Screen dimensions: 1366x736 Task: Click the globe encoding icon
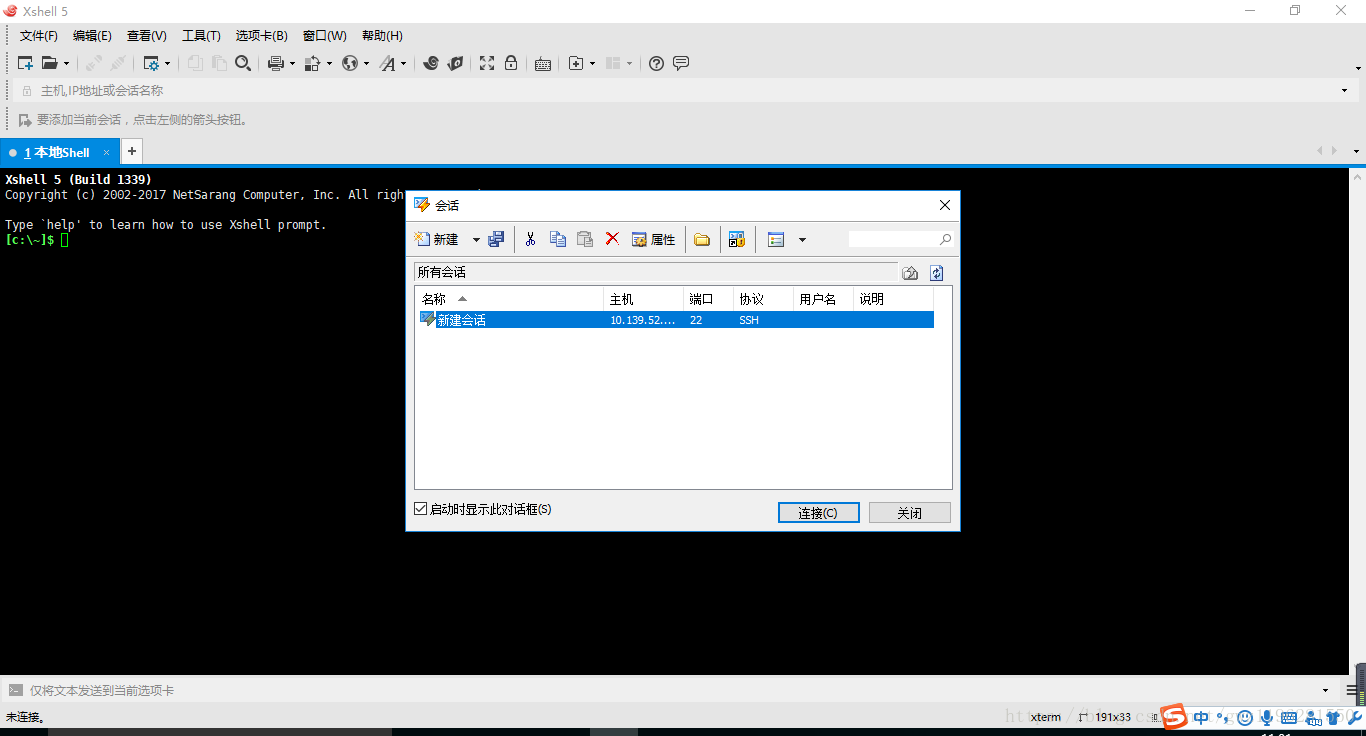349,63
